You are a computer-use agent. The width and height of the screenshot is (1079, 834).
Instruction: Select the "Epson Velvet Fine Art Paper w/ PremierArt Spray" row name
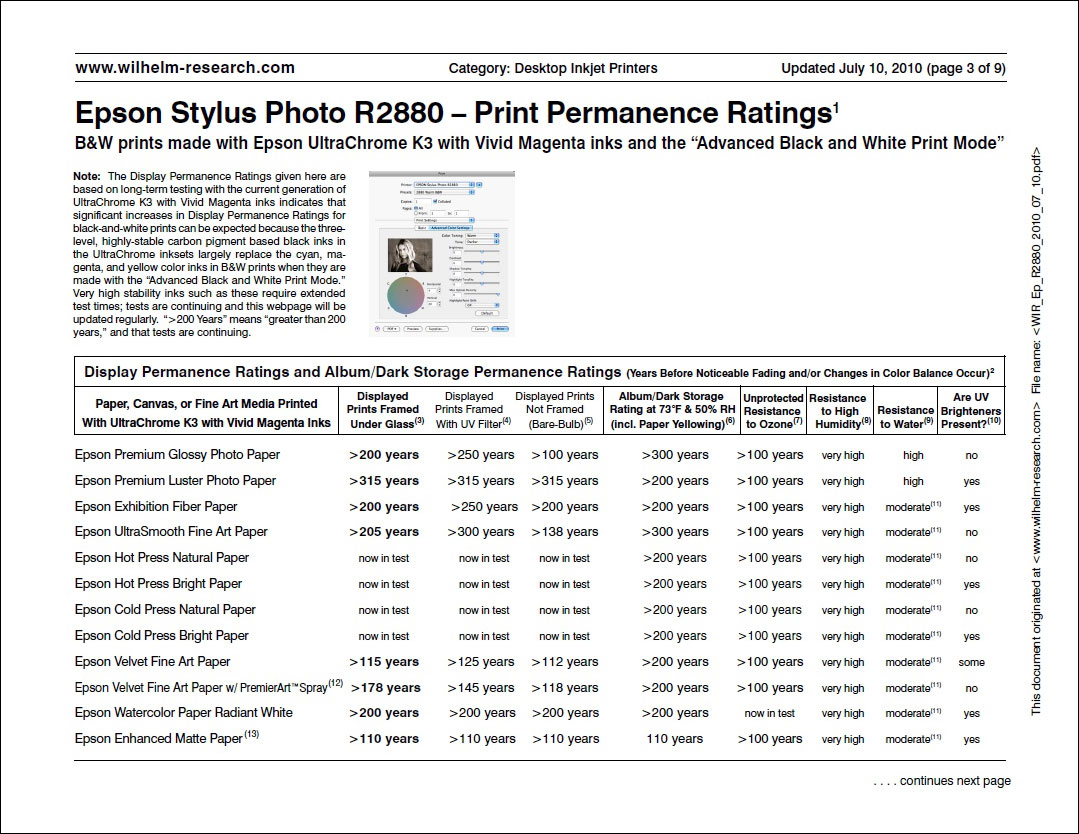[209, 687]
